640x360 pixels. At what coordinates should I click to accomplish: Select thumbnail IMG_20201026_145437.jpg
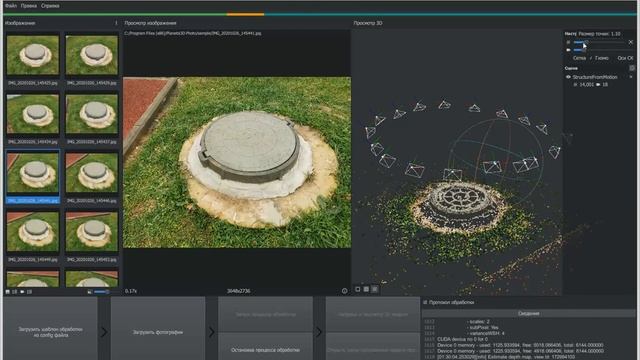pos(92,114)
